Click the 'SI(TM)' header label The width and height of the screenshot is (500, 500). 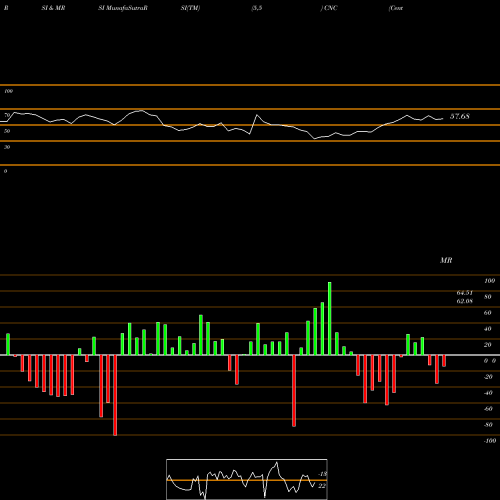tap(190, 8)
